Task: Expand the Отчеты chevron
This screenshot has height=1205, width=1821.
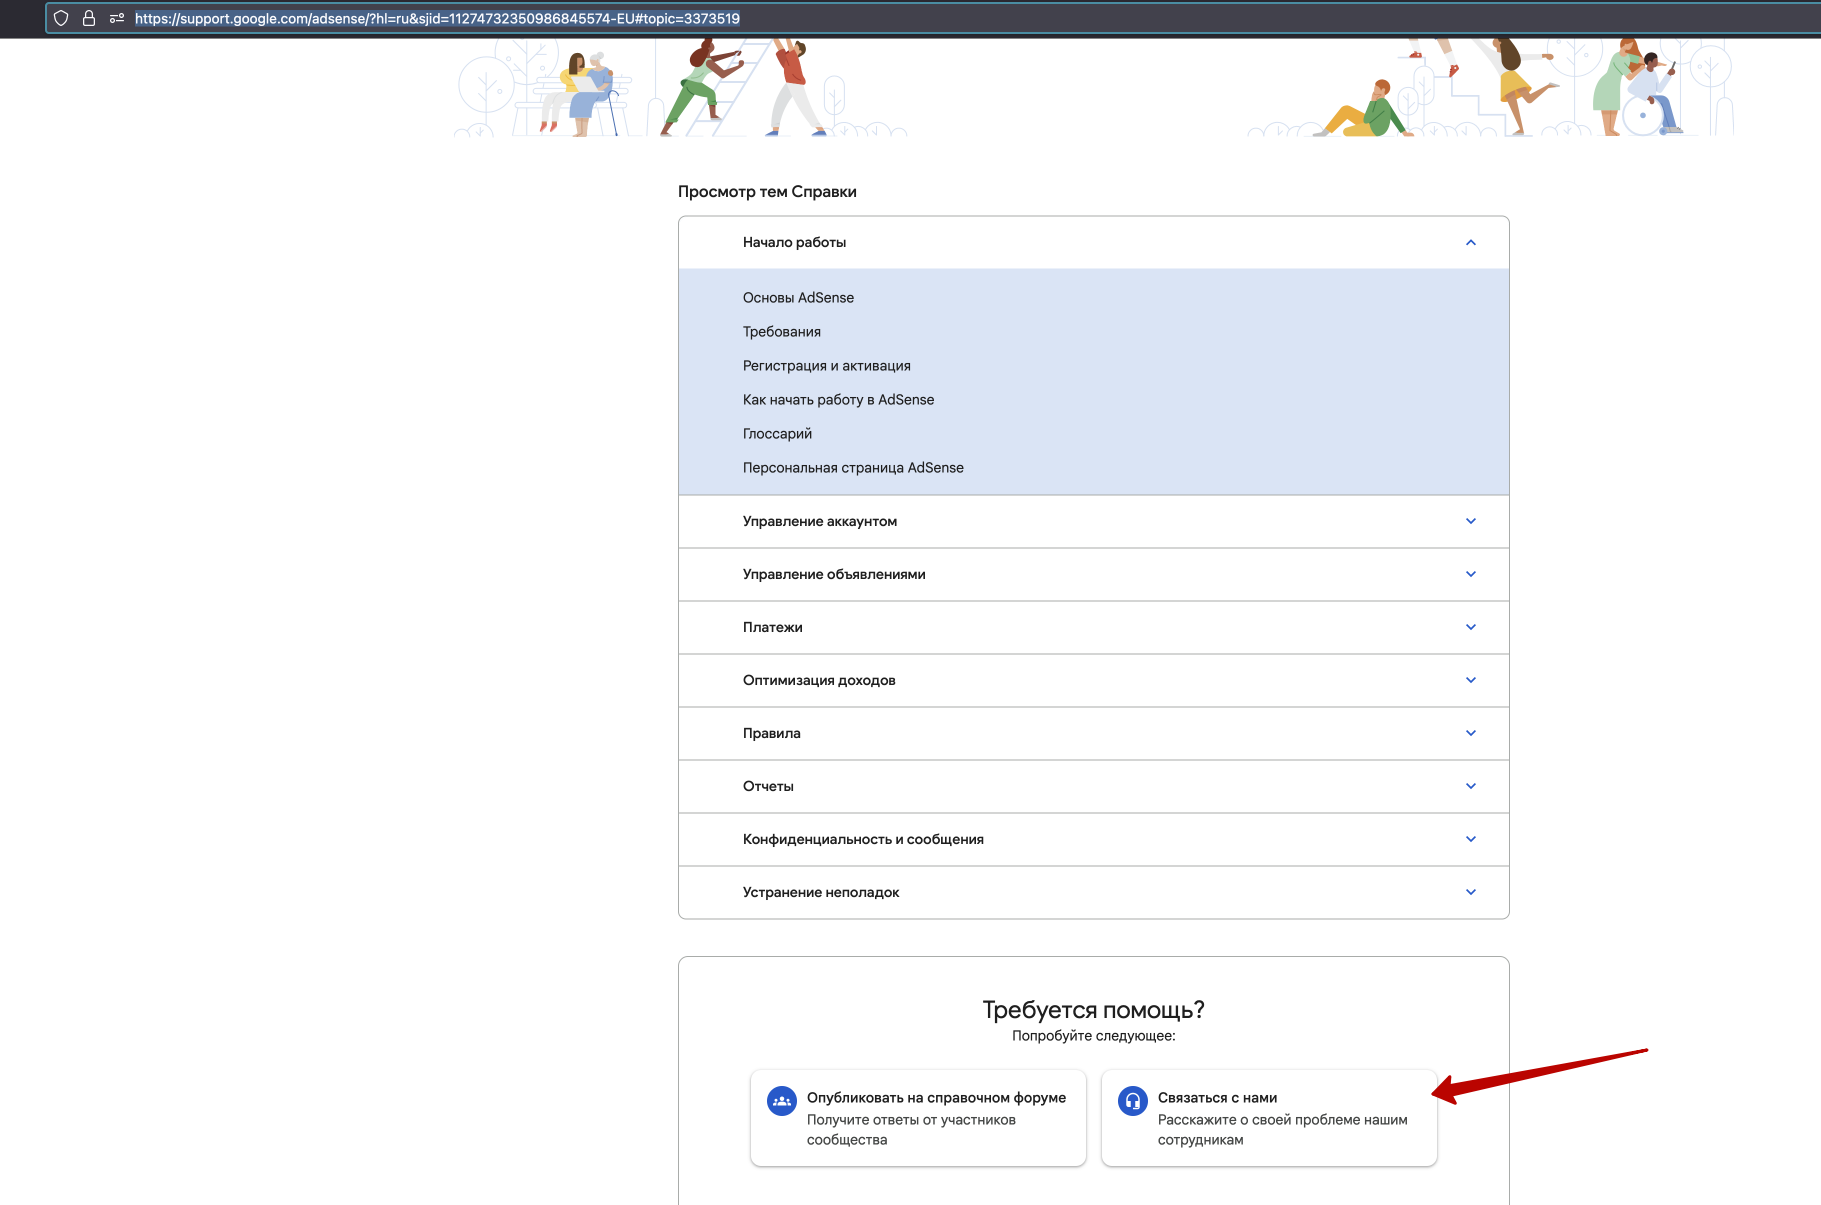Action: tap(1471, 786)
